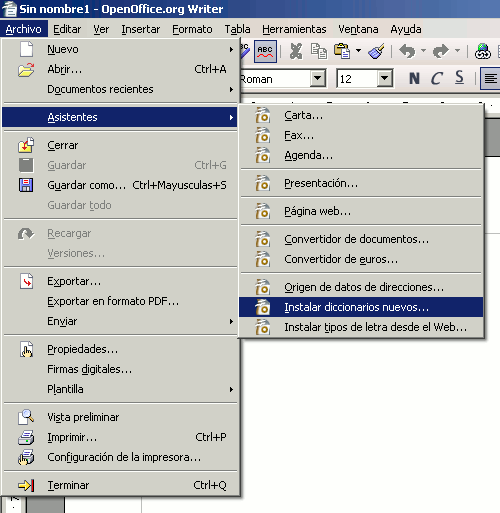Click the Cut scissors icon

click(296, 51)
